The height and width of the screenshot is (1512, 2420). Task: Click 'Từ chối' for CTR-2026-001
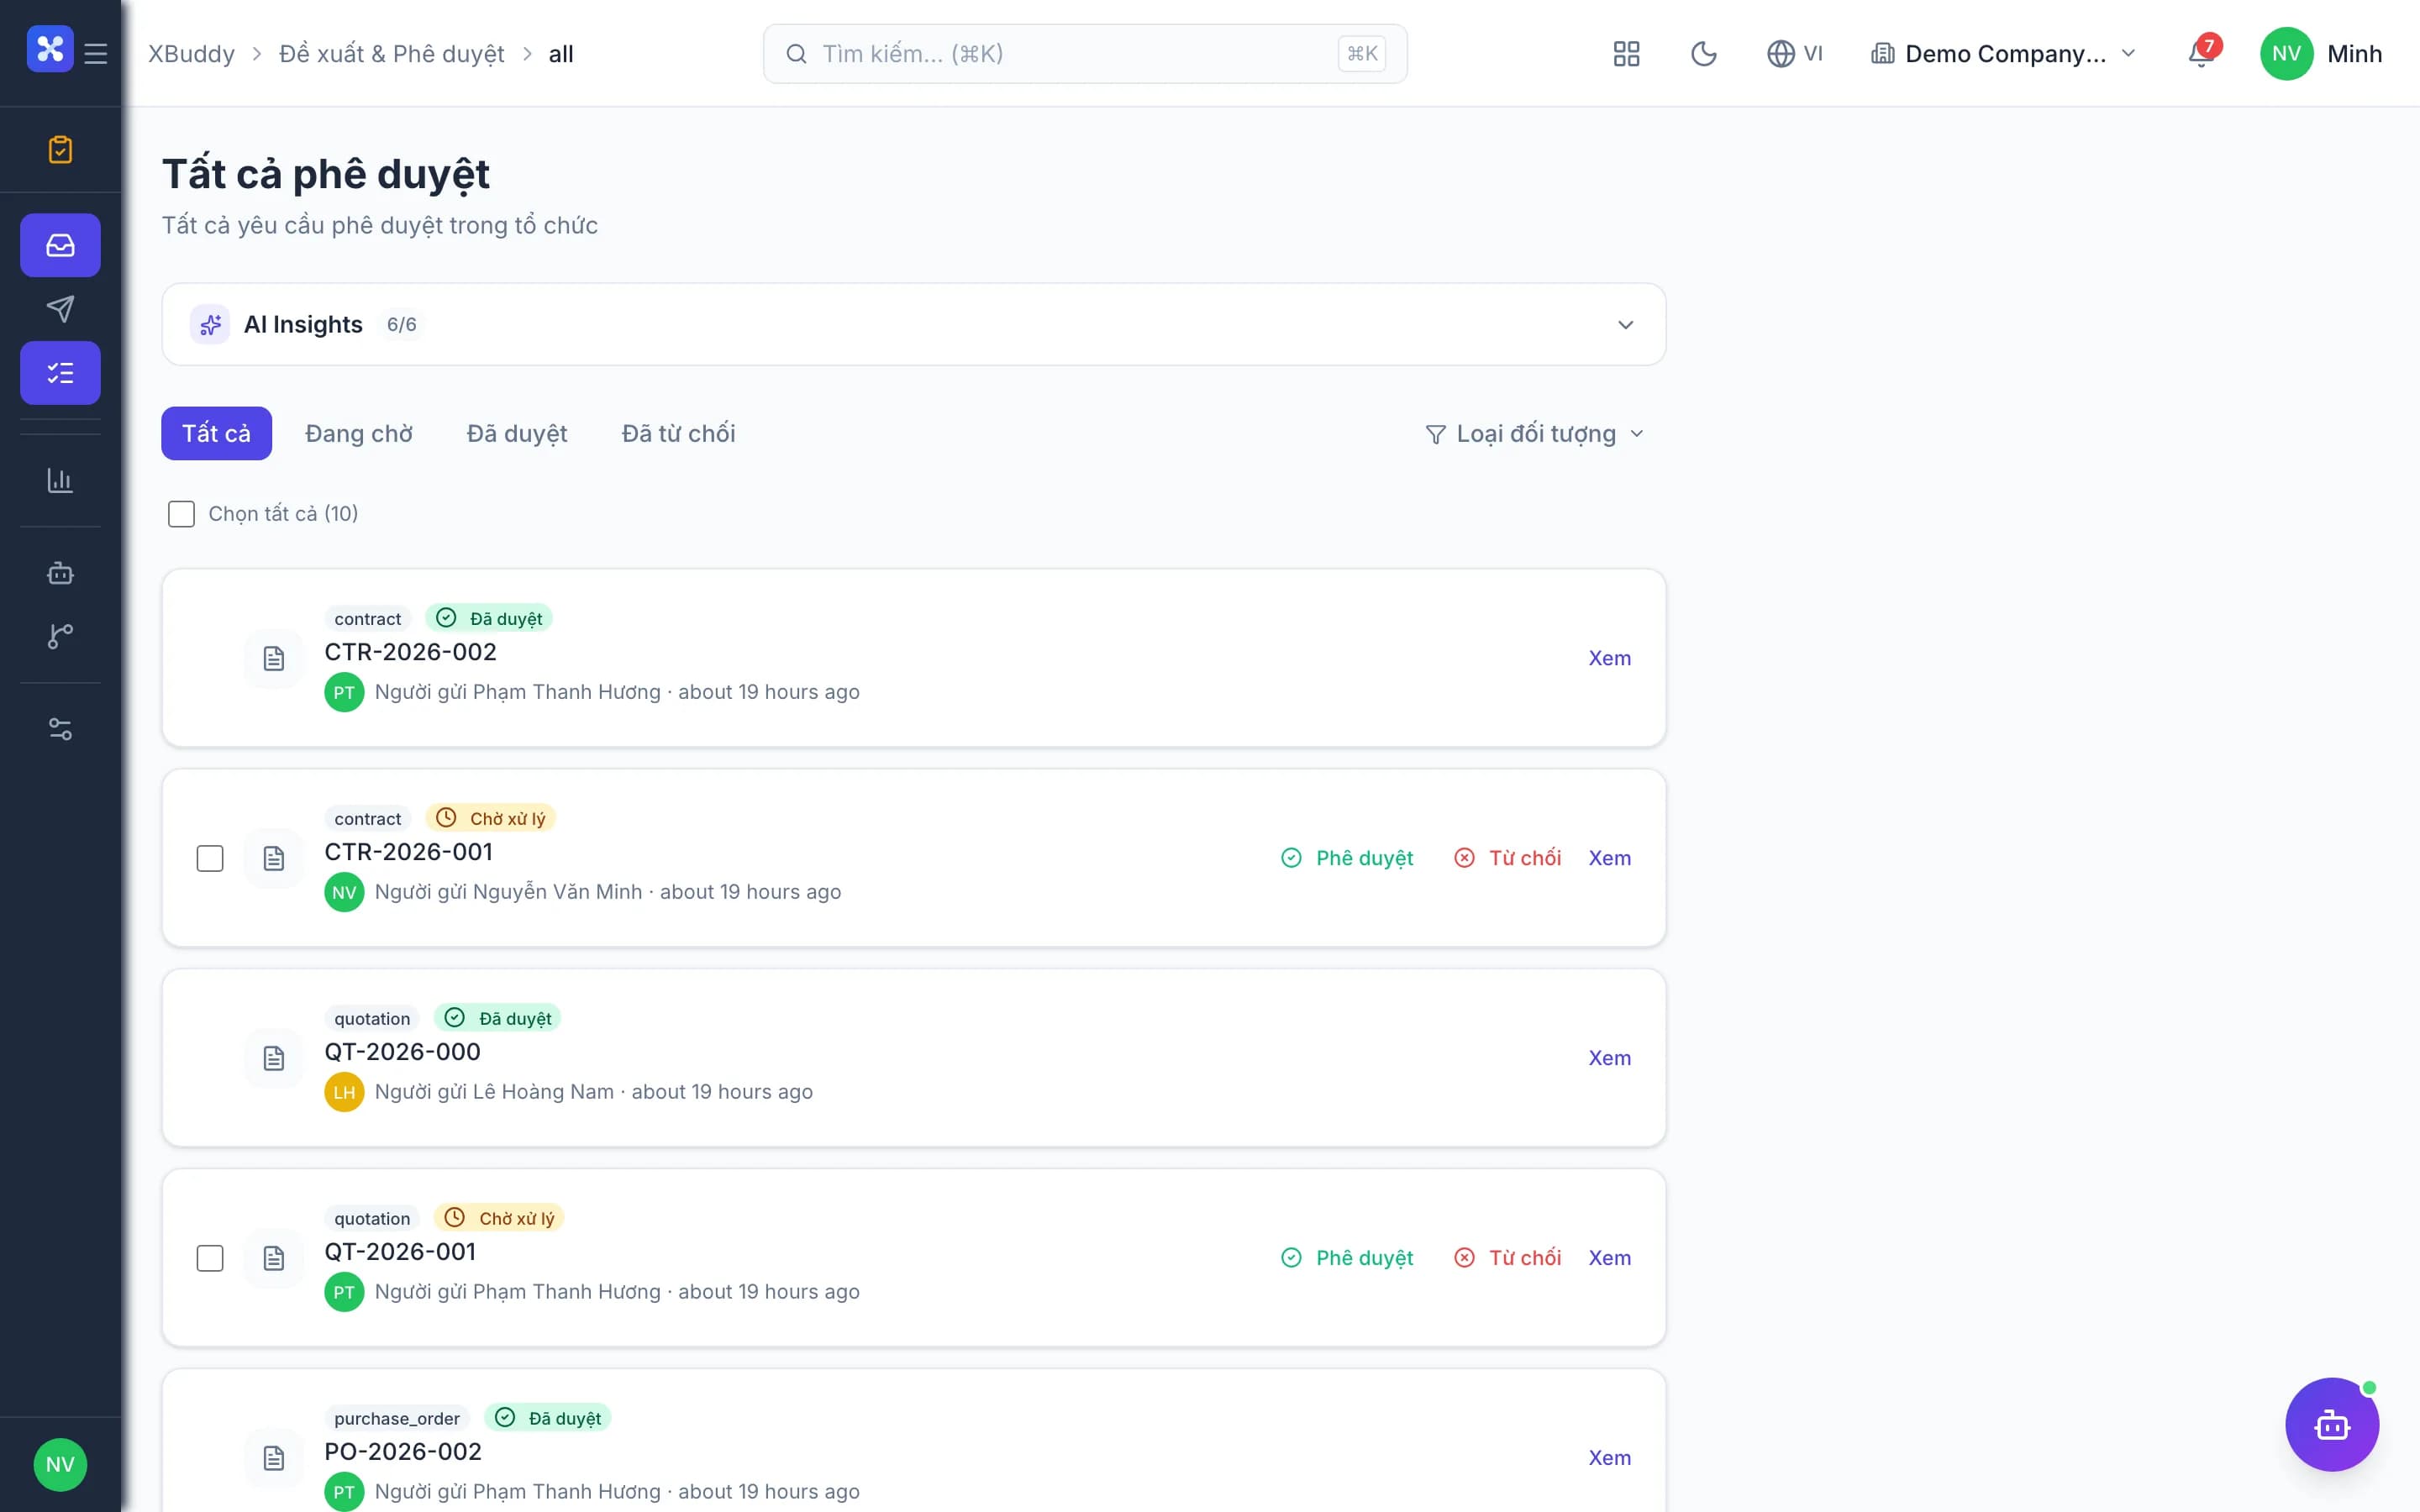(1507, 858)
